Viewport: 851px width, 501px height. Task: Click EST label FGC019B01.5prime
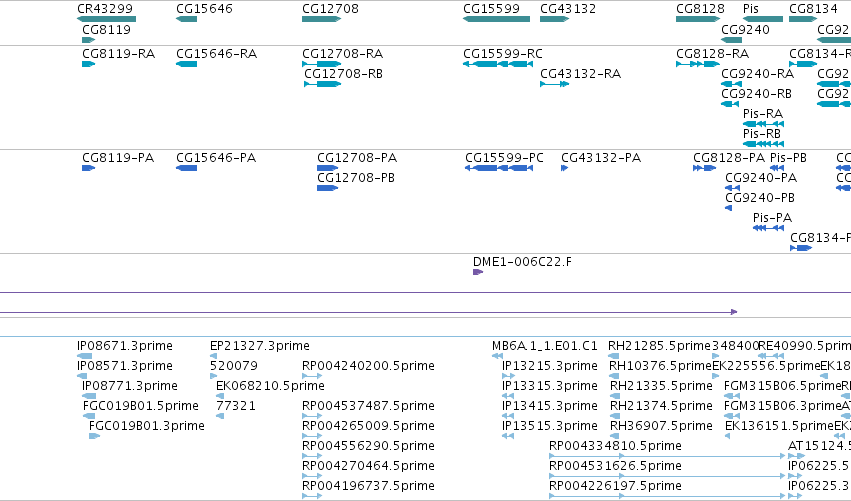point(141,407)
